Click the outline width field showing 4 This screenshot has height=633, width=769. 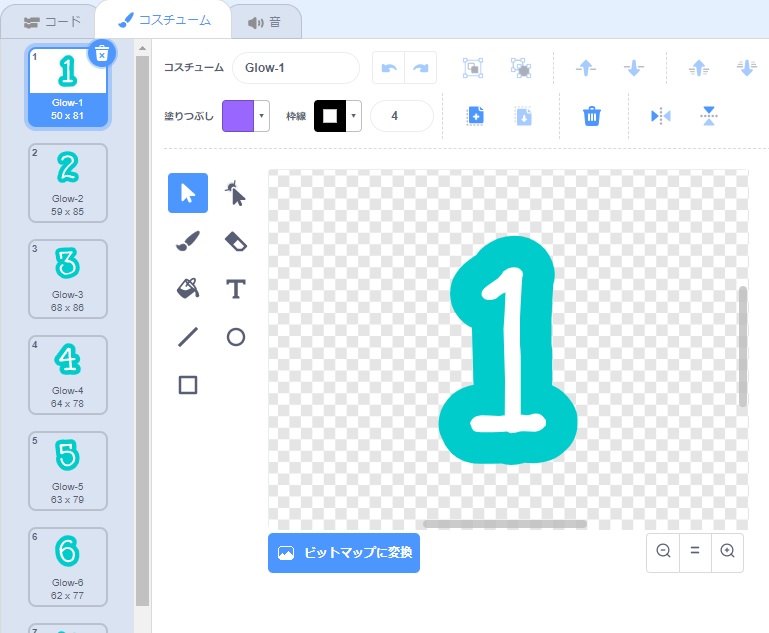point(402,116)
